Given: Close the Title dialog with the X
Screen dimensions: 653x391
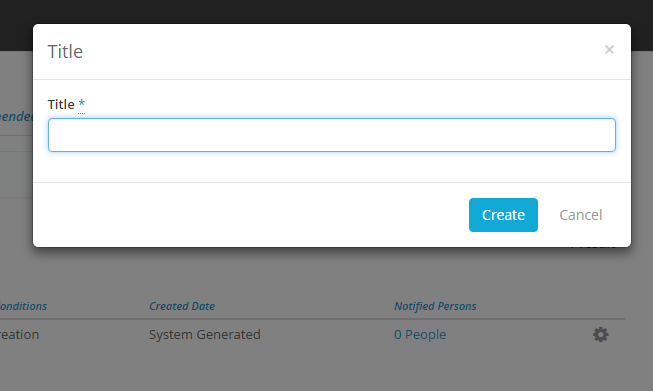Looking at the screenshot, I should tap(609, 50).
